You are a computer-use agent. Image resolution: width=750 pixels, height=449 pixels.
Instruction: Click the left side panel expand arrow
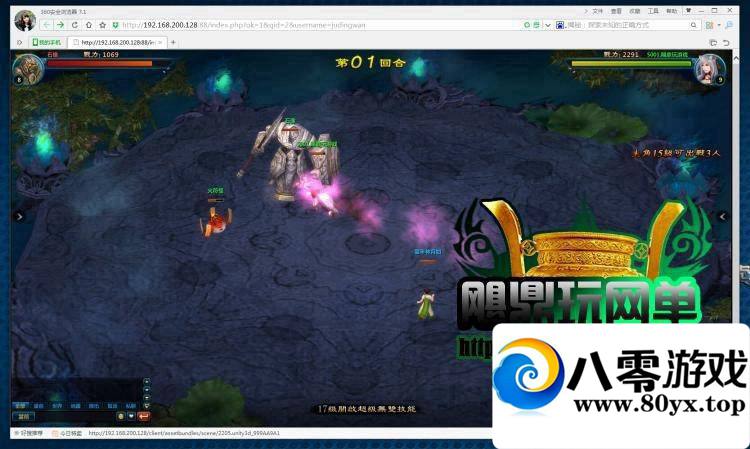[19, 217]
